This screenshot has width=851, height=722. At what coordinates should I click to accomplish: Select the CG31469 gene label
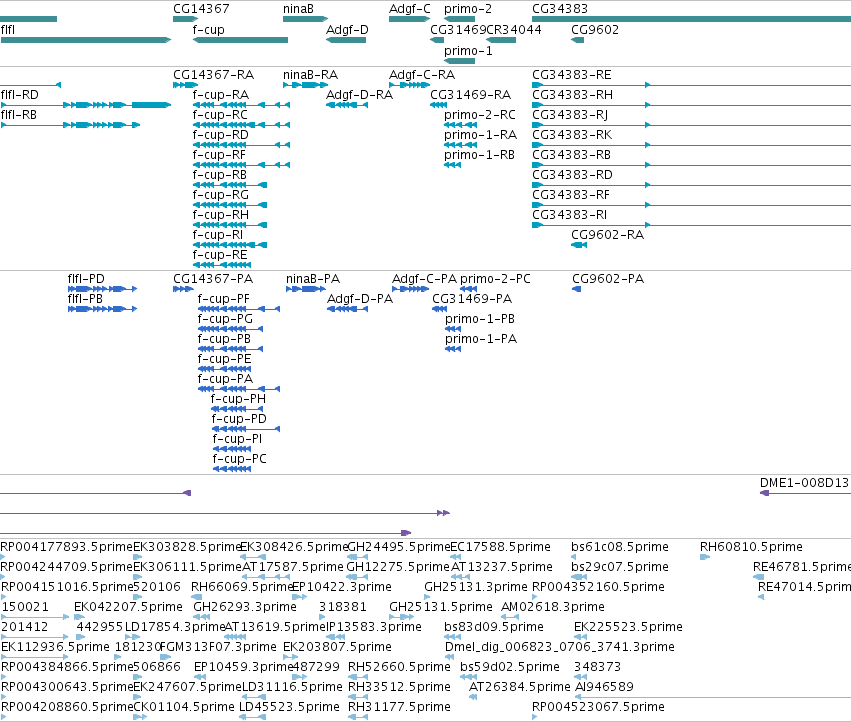pos(458,29)
